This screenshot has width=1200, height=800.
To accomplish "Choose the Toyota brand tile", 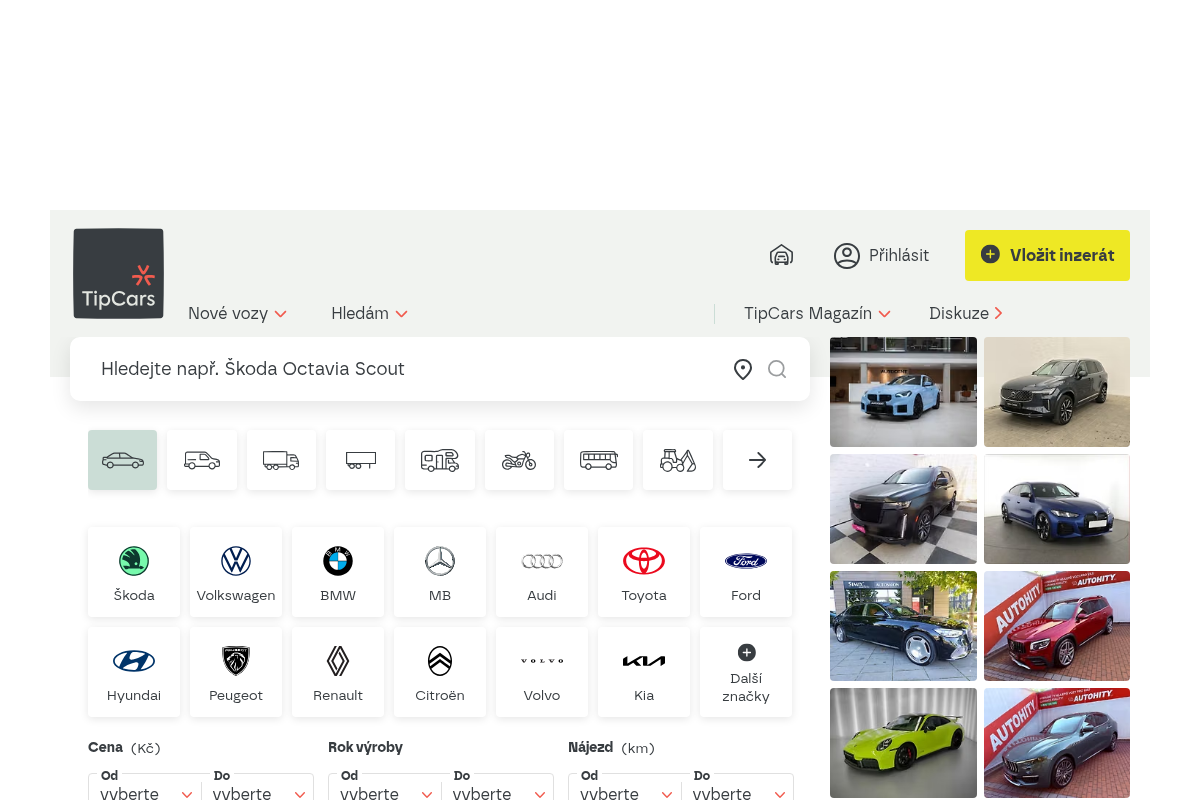I will [644, 572].
